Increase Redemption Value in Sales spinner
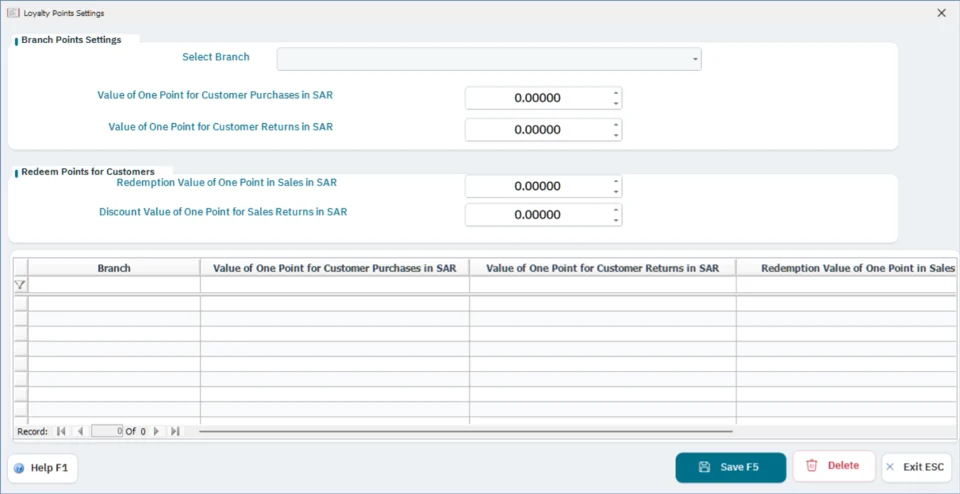This screenshot has height=494, width=960. [616, 181]
